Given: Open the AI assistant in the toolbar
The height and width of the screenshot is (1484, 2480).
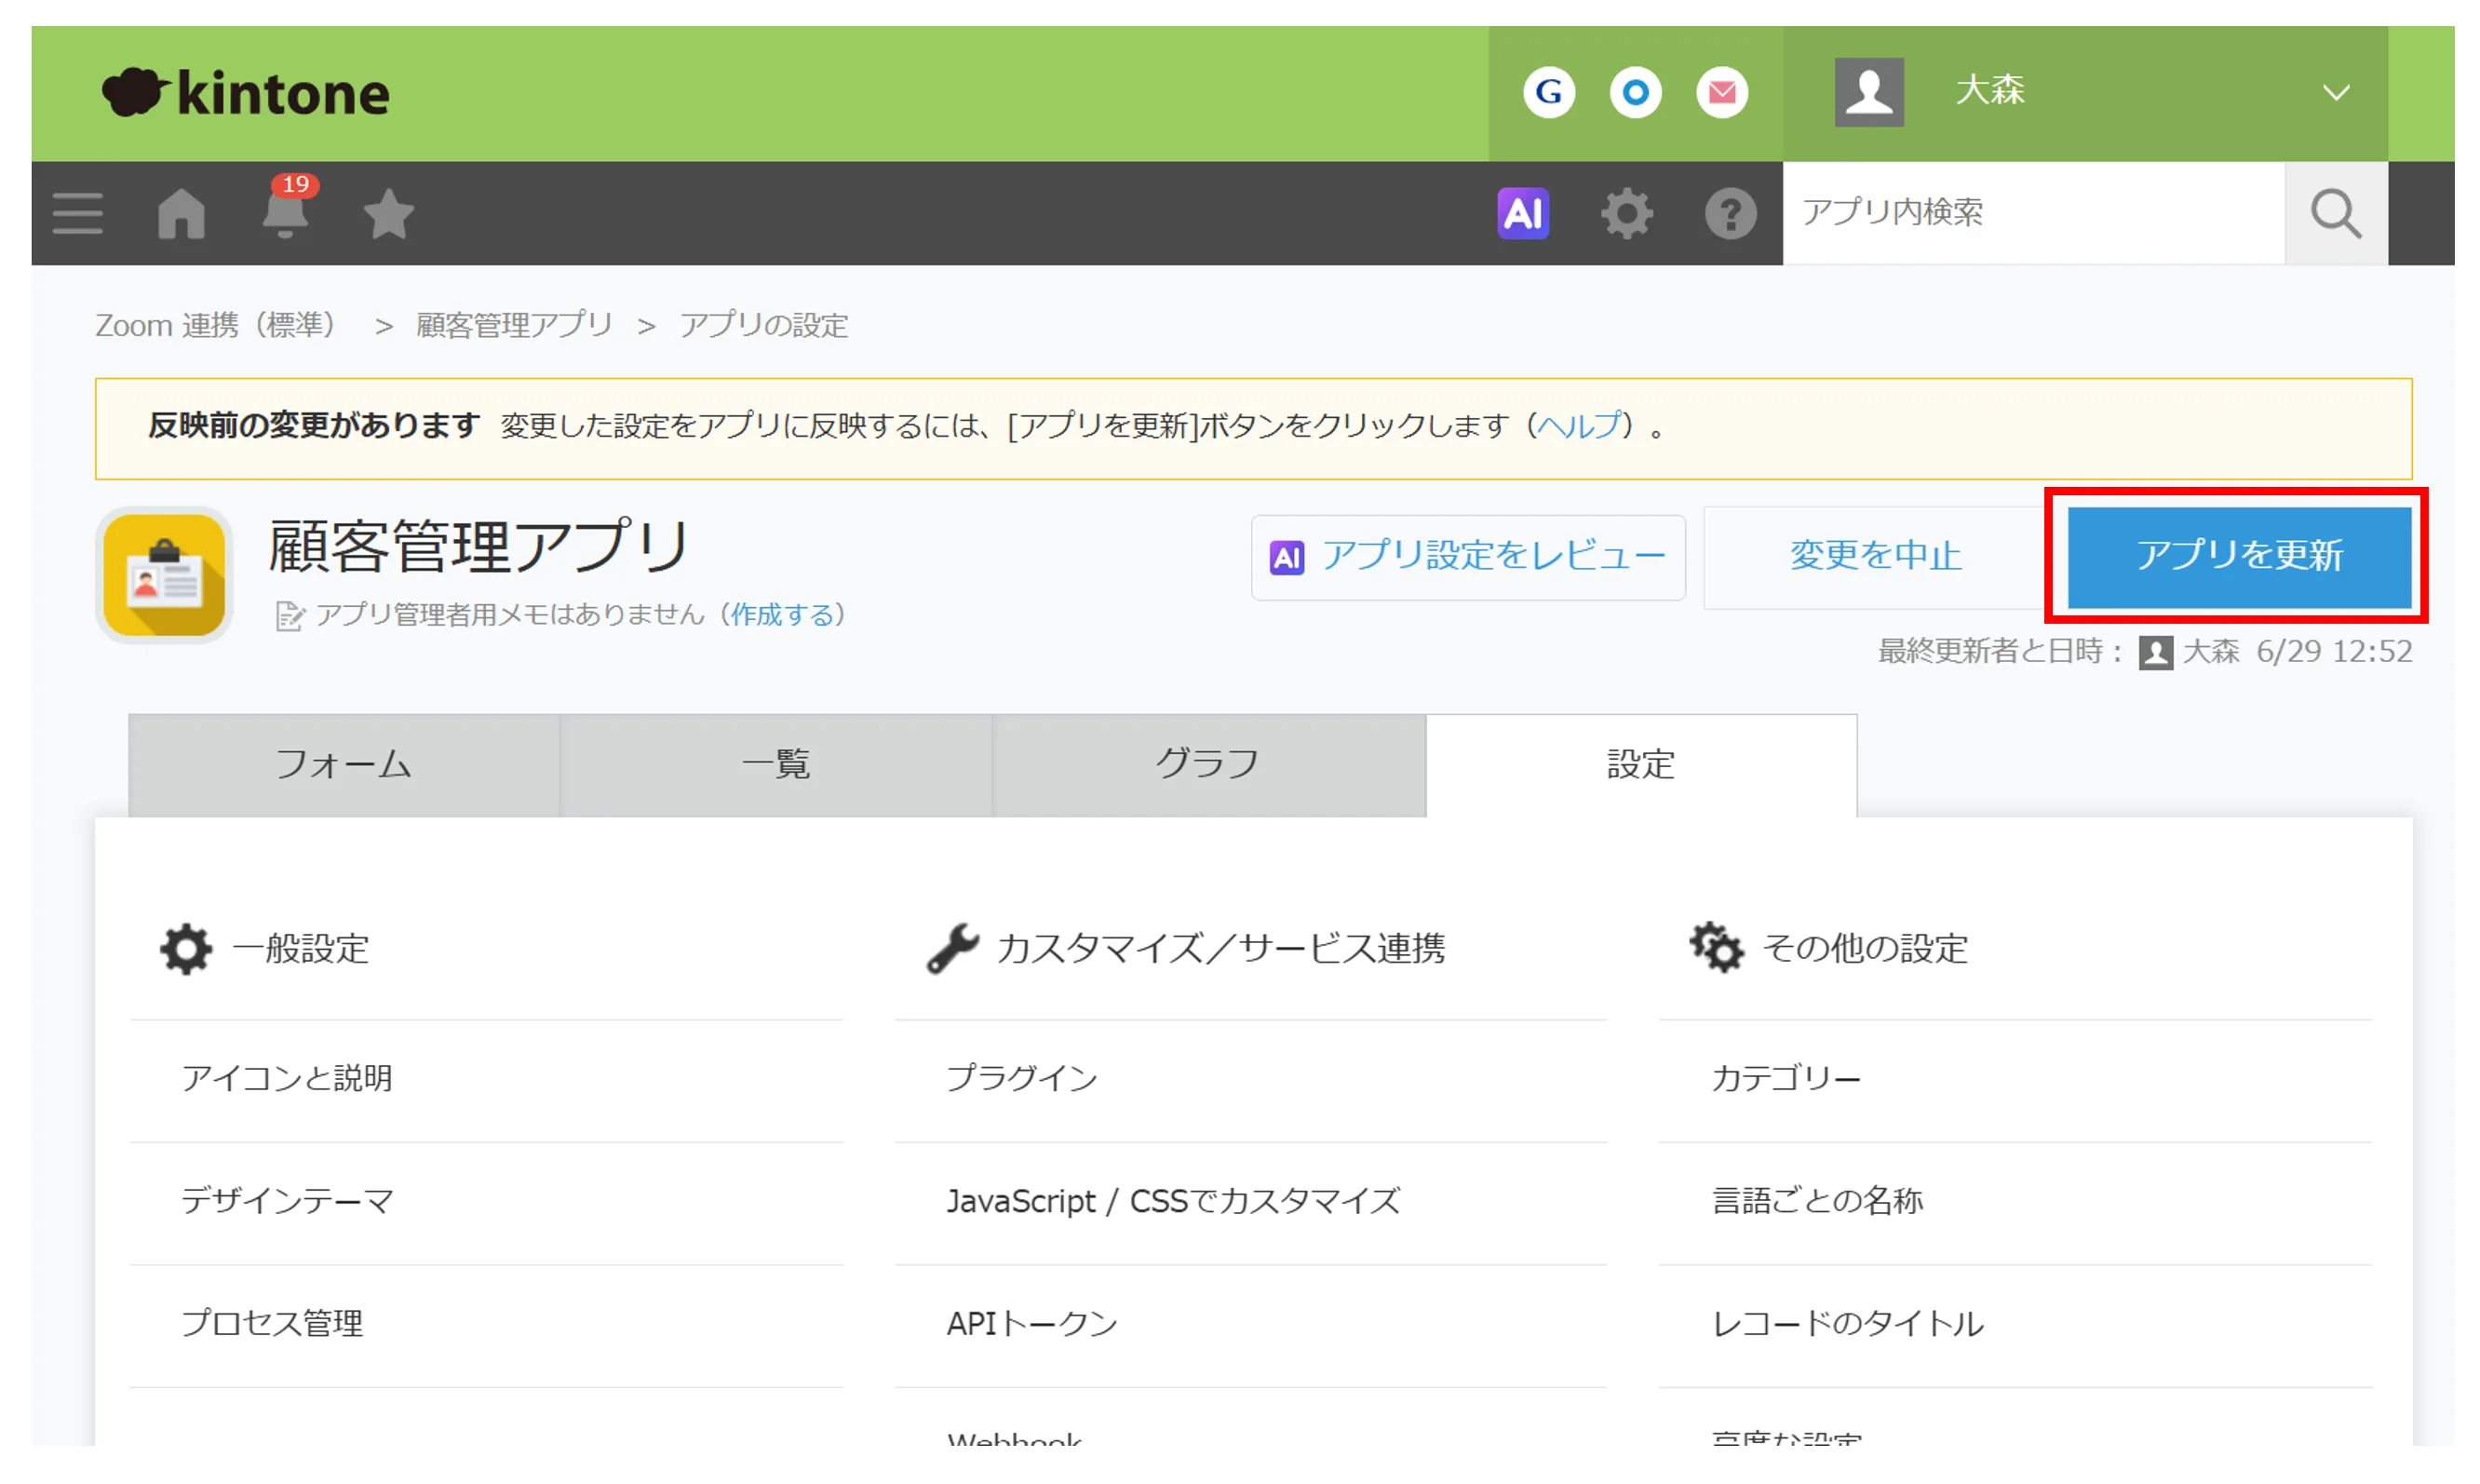Looking at the screenshot, I should click(x=1523, y=213).
